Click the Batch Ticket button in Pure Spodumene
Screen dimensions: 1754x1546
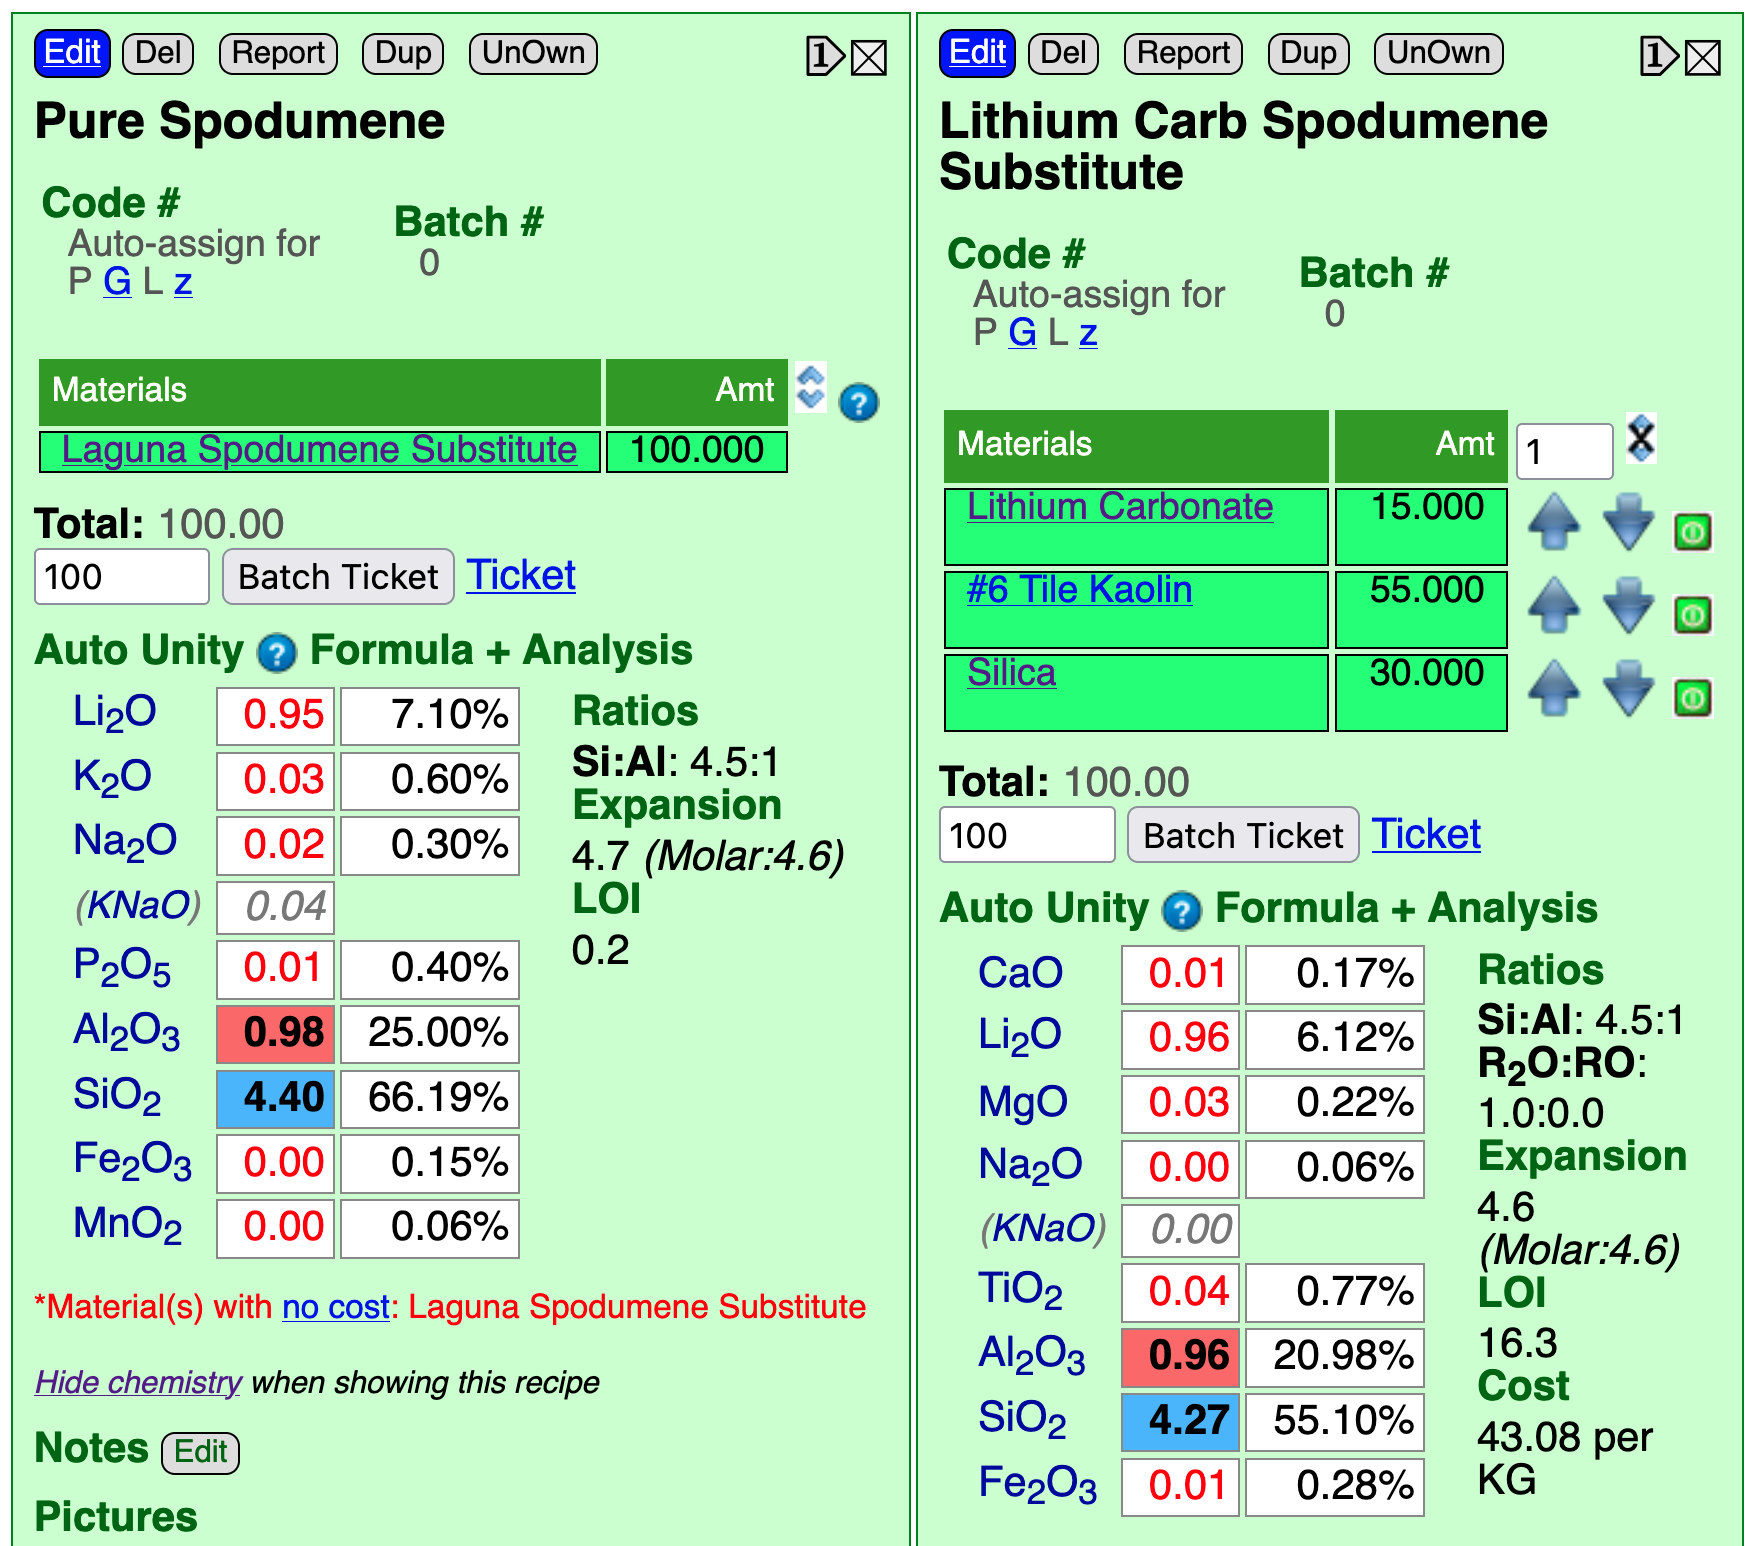coord(338,577)
